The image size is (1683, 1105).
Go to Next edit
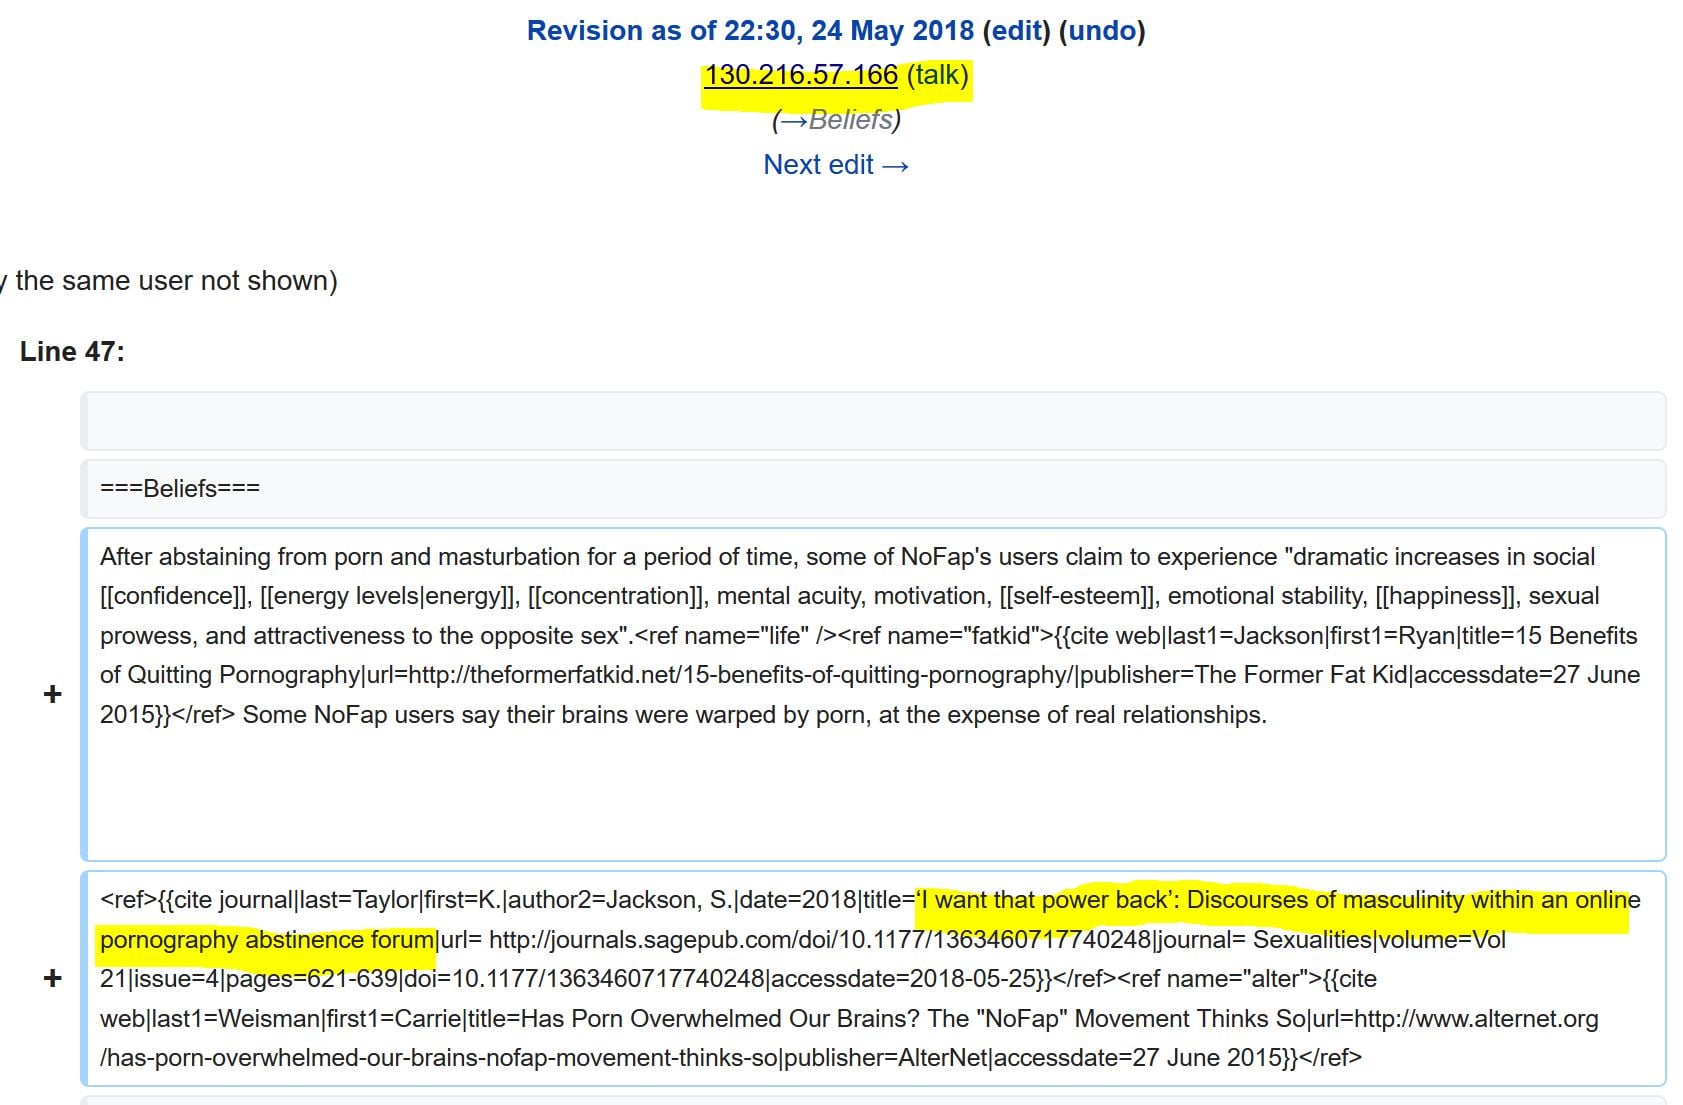point(836,164)
